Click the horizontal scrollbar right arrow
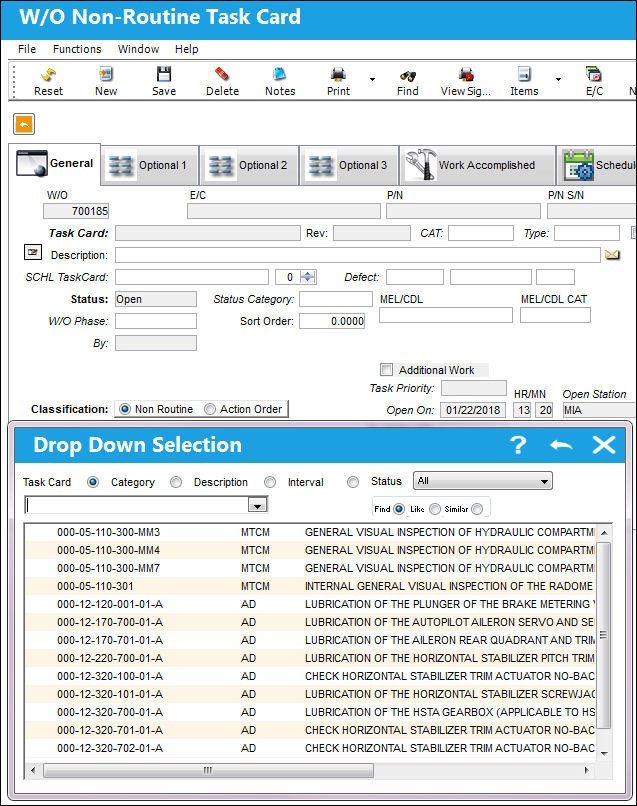 pos(586,770)
